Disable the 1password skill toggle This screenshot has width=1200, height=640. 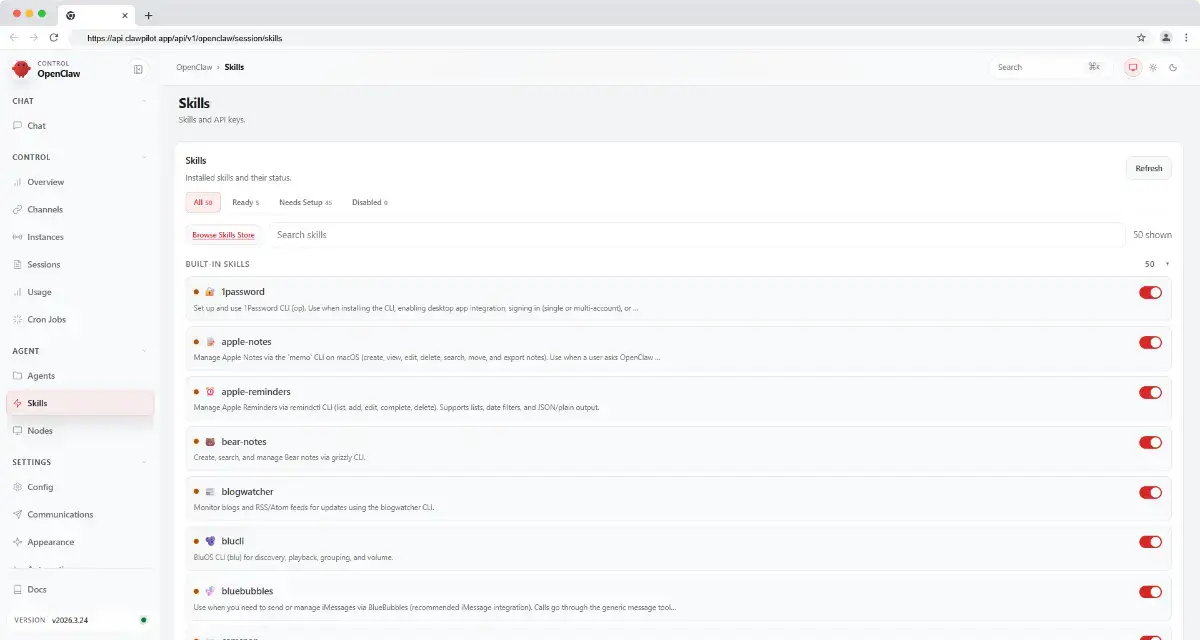[1150, 292]
